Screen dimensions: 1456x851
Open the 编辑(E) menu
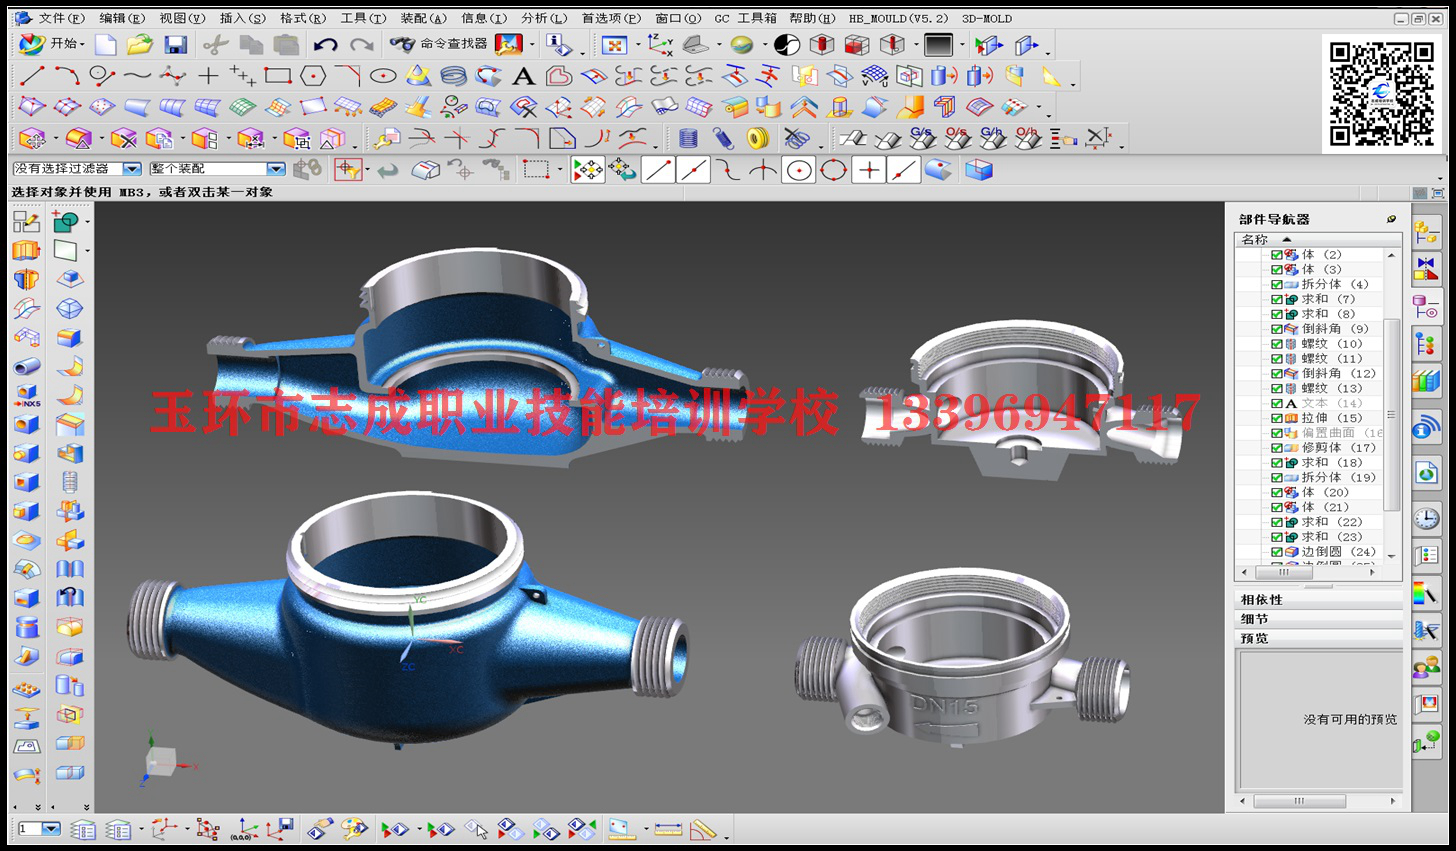pos(122,18)
